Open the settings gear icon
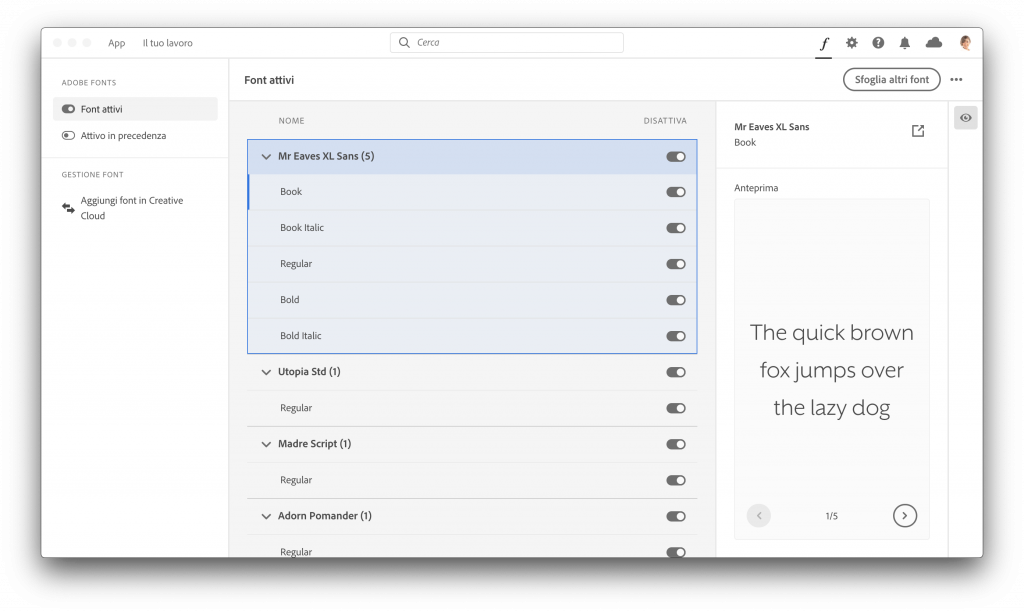 (x=852, y=42)
